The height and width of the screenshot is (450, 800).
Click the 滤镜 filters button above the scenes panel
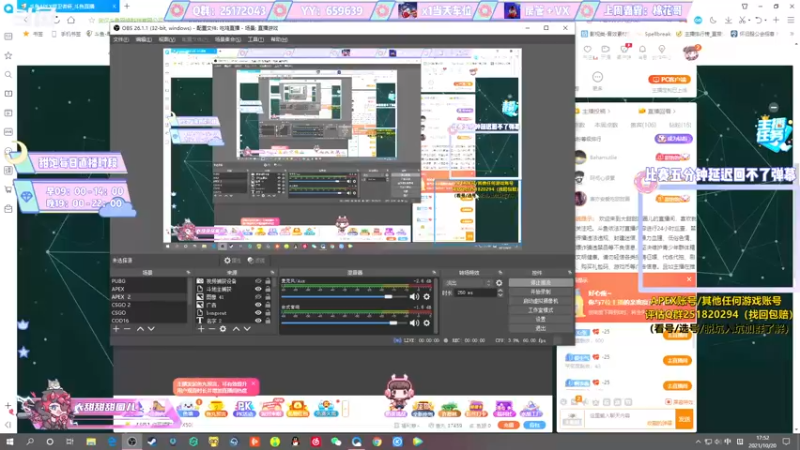(x=256, y=260)
